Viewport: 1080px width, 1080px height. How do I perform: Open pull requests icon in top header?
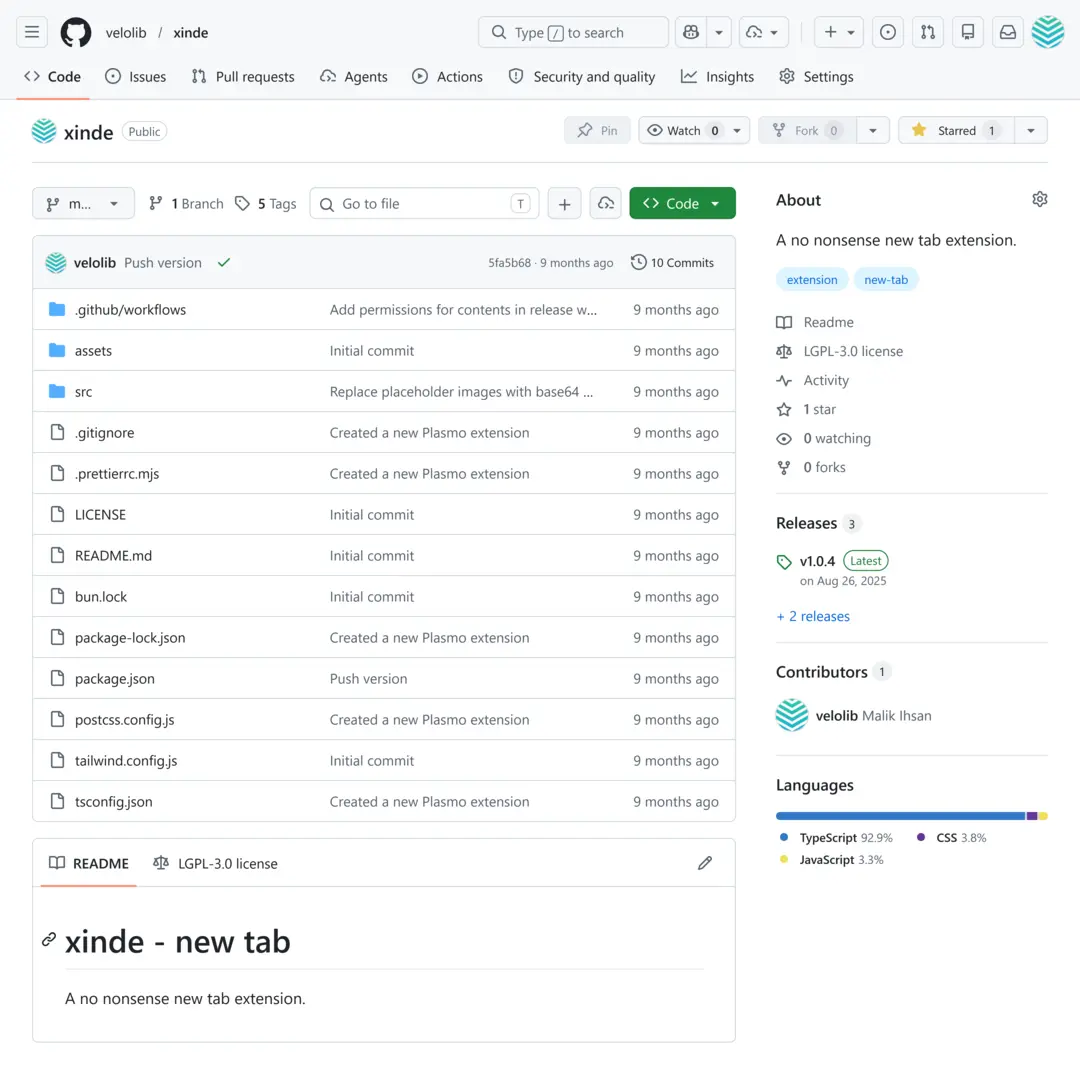click(928, 32)
